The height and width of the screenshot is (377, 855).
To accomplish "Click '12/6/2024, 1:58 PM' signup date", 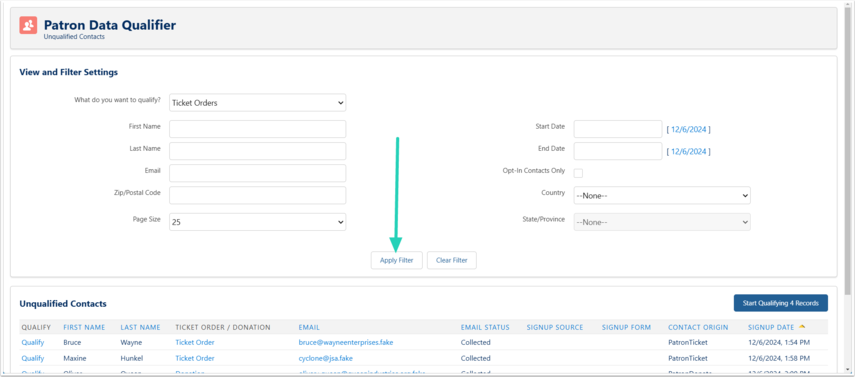I will pos(779,358).
